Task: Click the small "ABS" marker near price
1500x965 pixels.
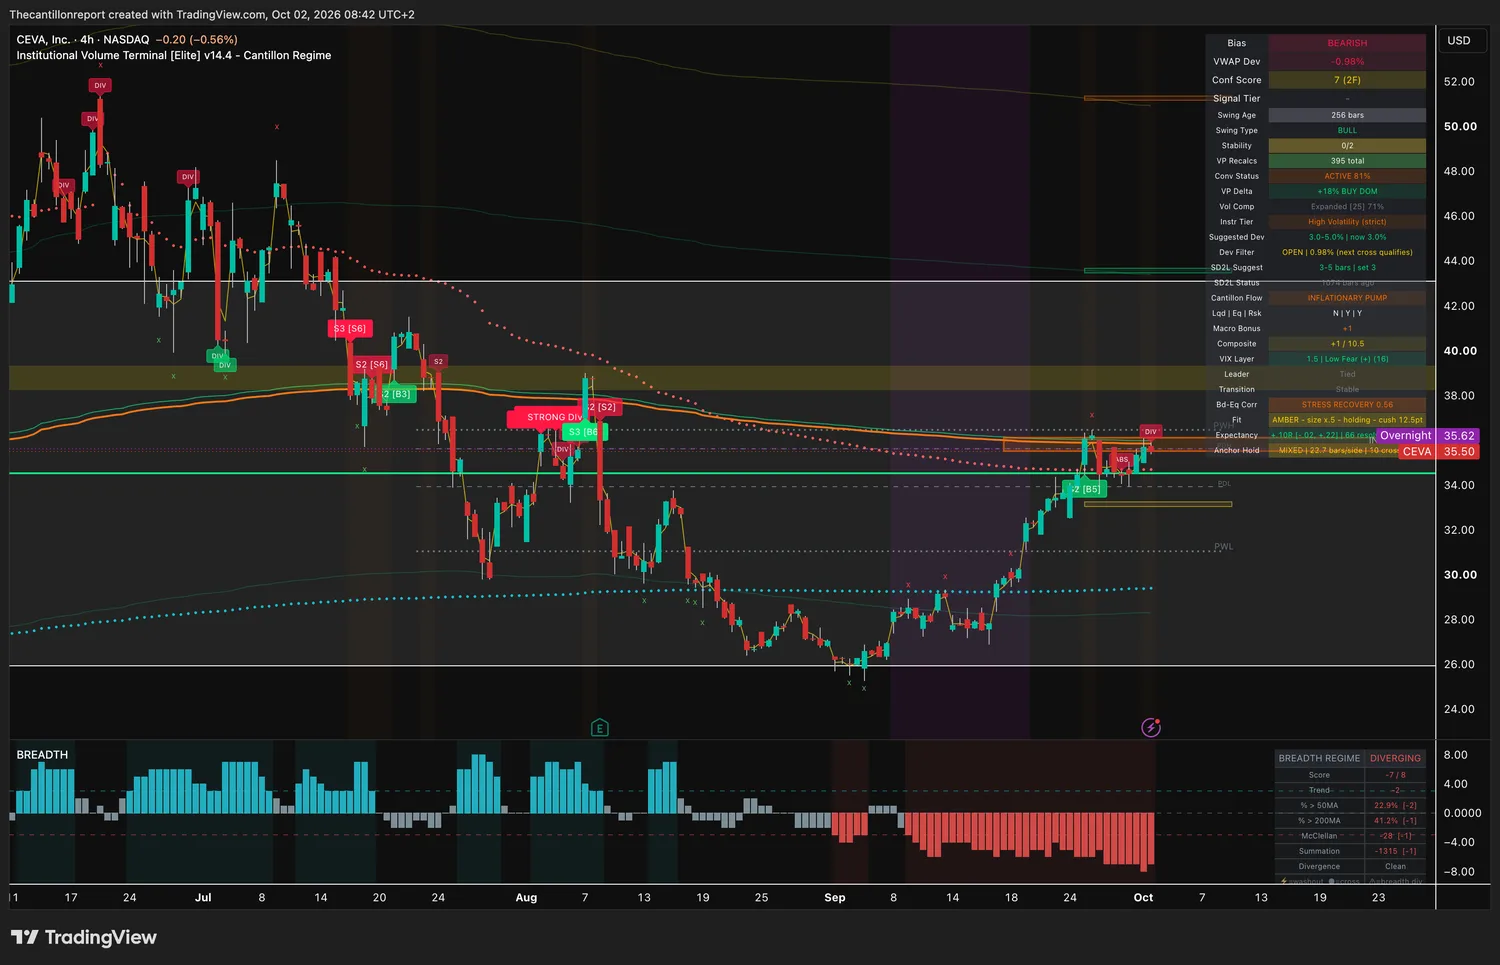Action: [1122, 460]
